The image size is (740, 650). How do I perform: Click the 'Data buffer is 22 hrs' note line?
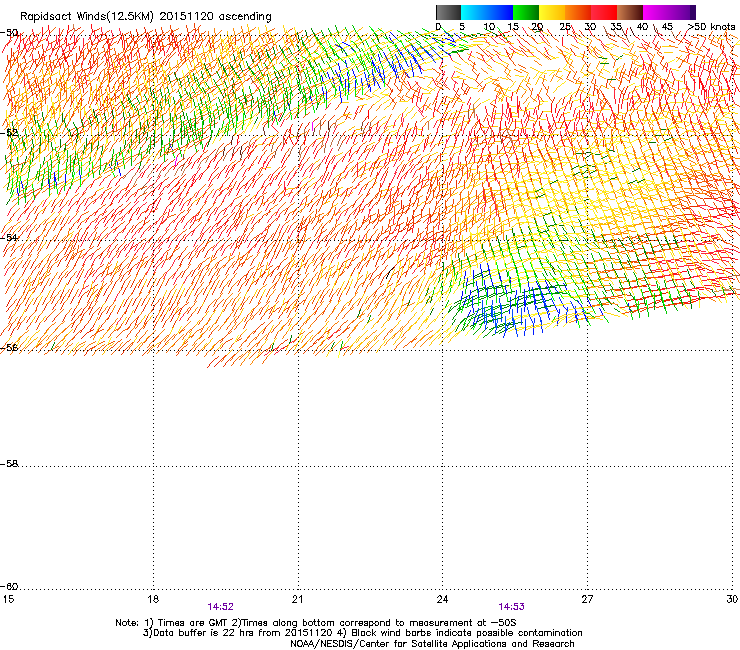pyautogui.click(x=362, y=633)
